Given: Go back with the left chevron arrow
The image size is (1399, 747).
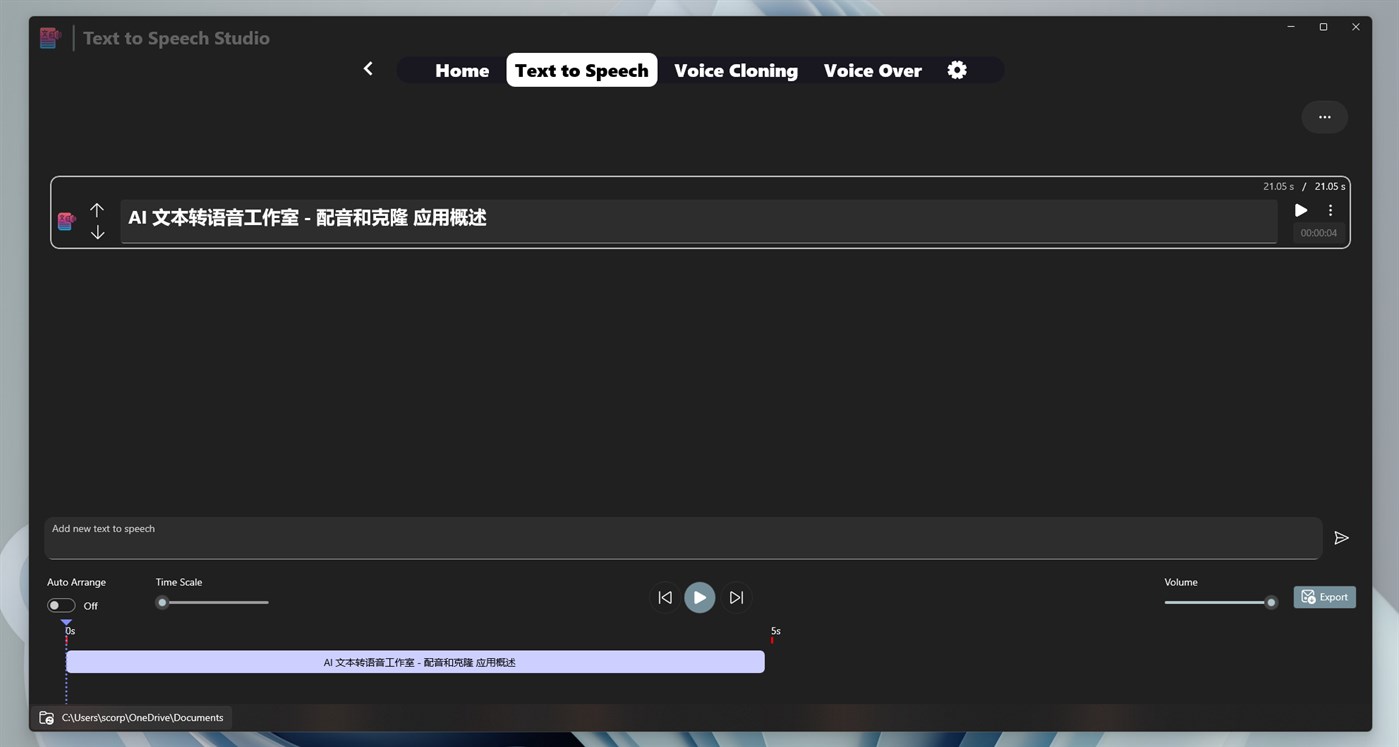Looking at the screenshot, I should (x=368, y=68).
